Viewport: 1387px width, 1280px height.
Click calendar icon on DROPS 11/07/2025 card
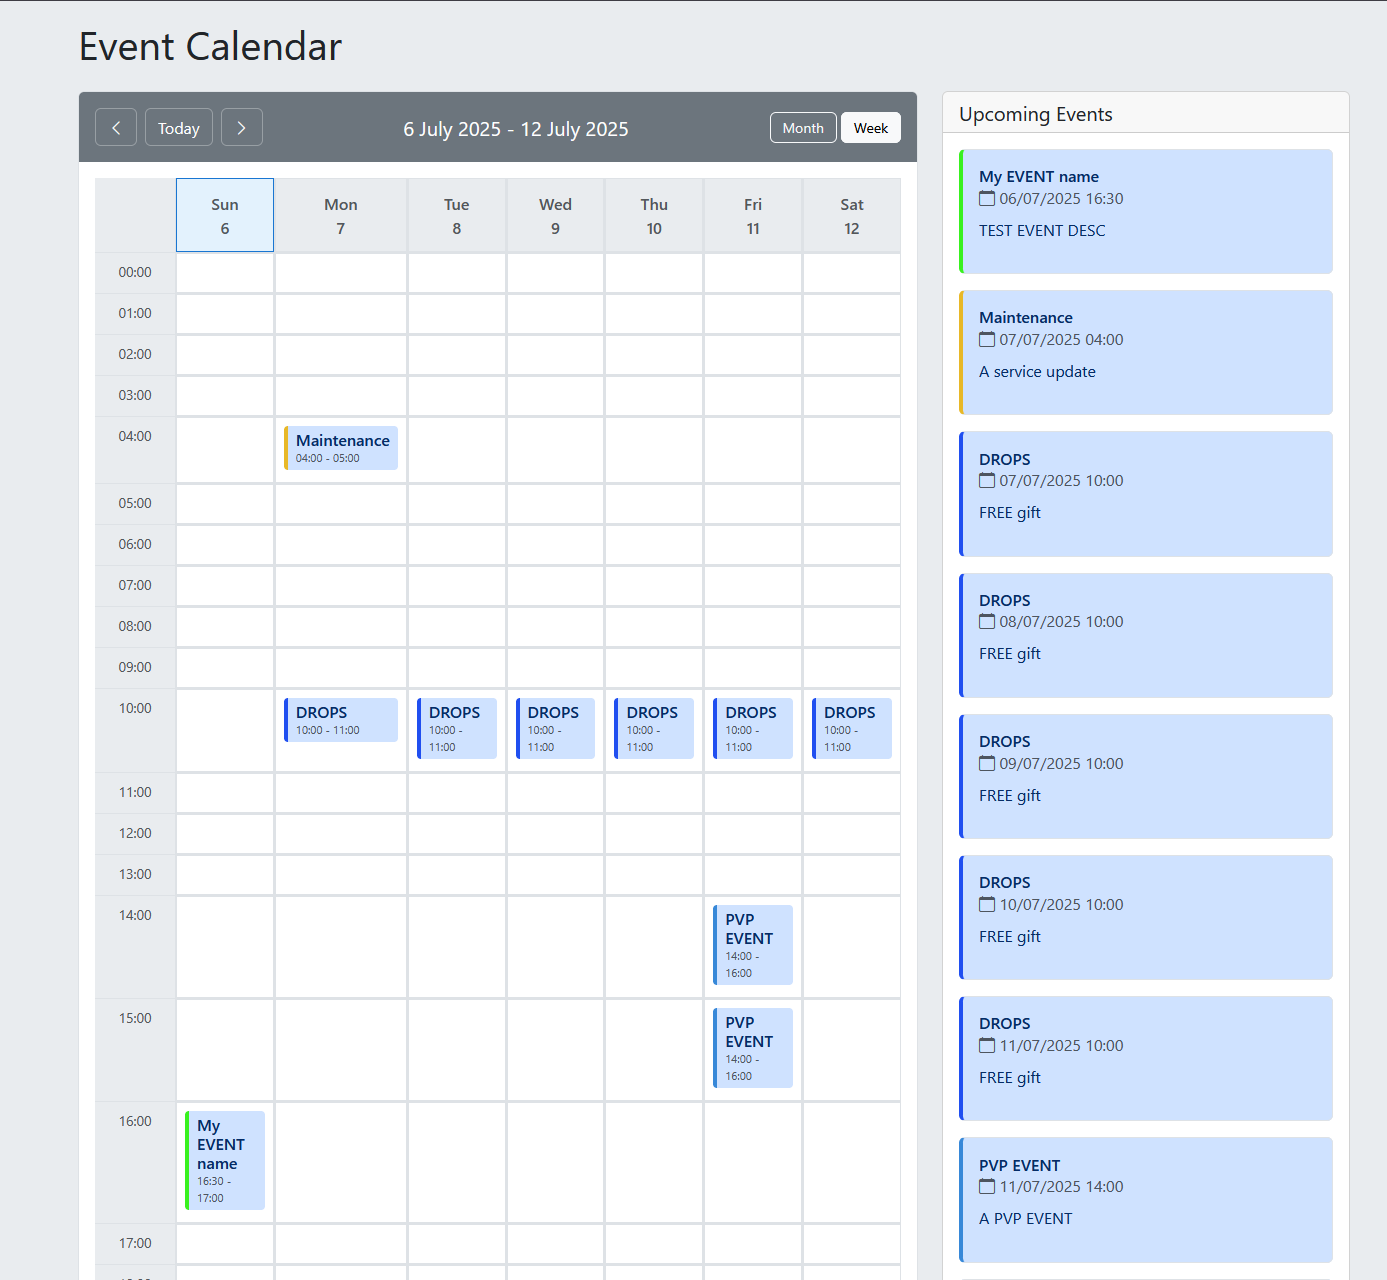(x=987, y=1046)
